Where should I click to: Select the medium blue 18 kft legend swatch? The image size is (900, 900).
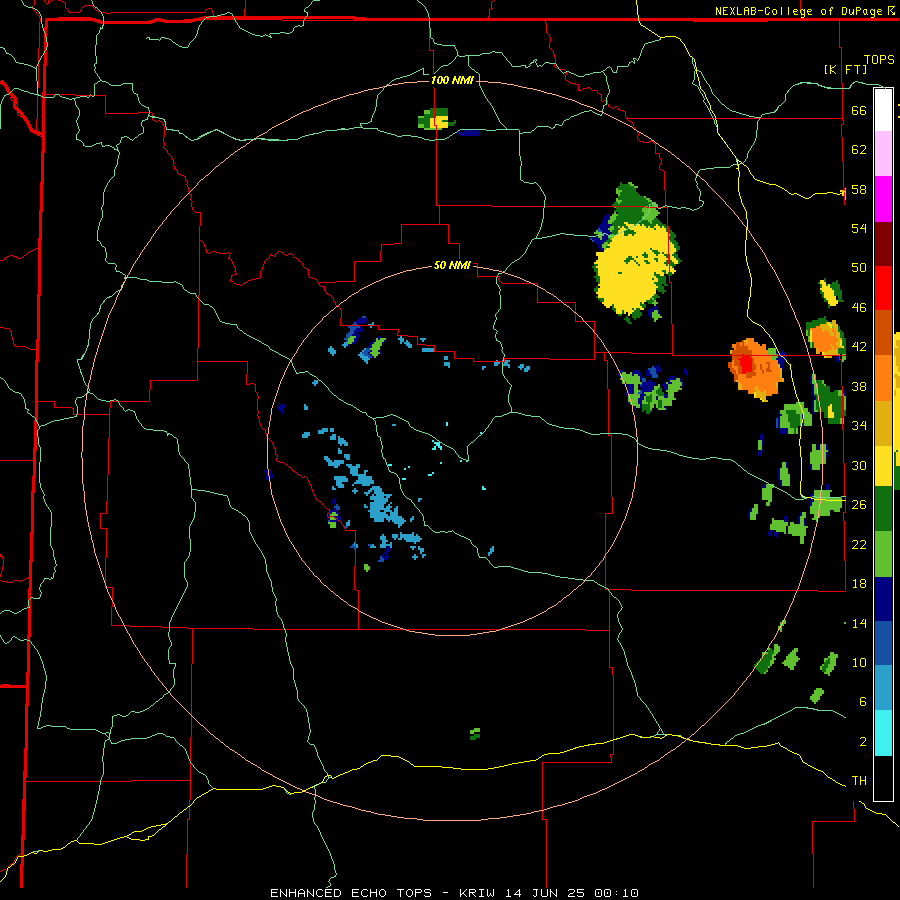[883, 643]
